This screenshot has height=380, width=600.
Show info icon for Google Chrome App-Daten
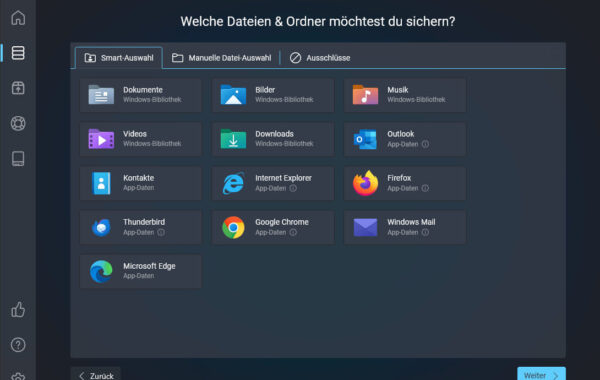[293, 232]
